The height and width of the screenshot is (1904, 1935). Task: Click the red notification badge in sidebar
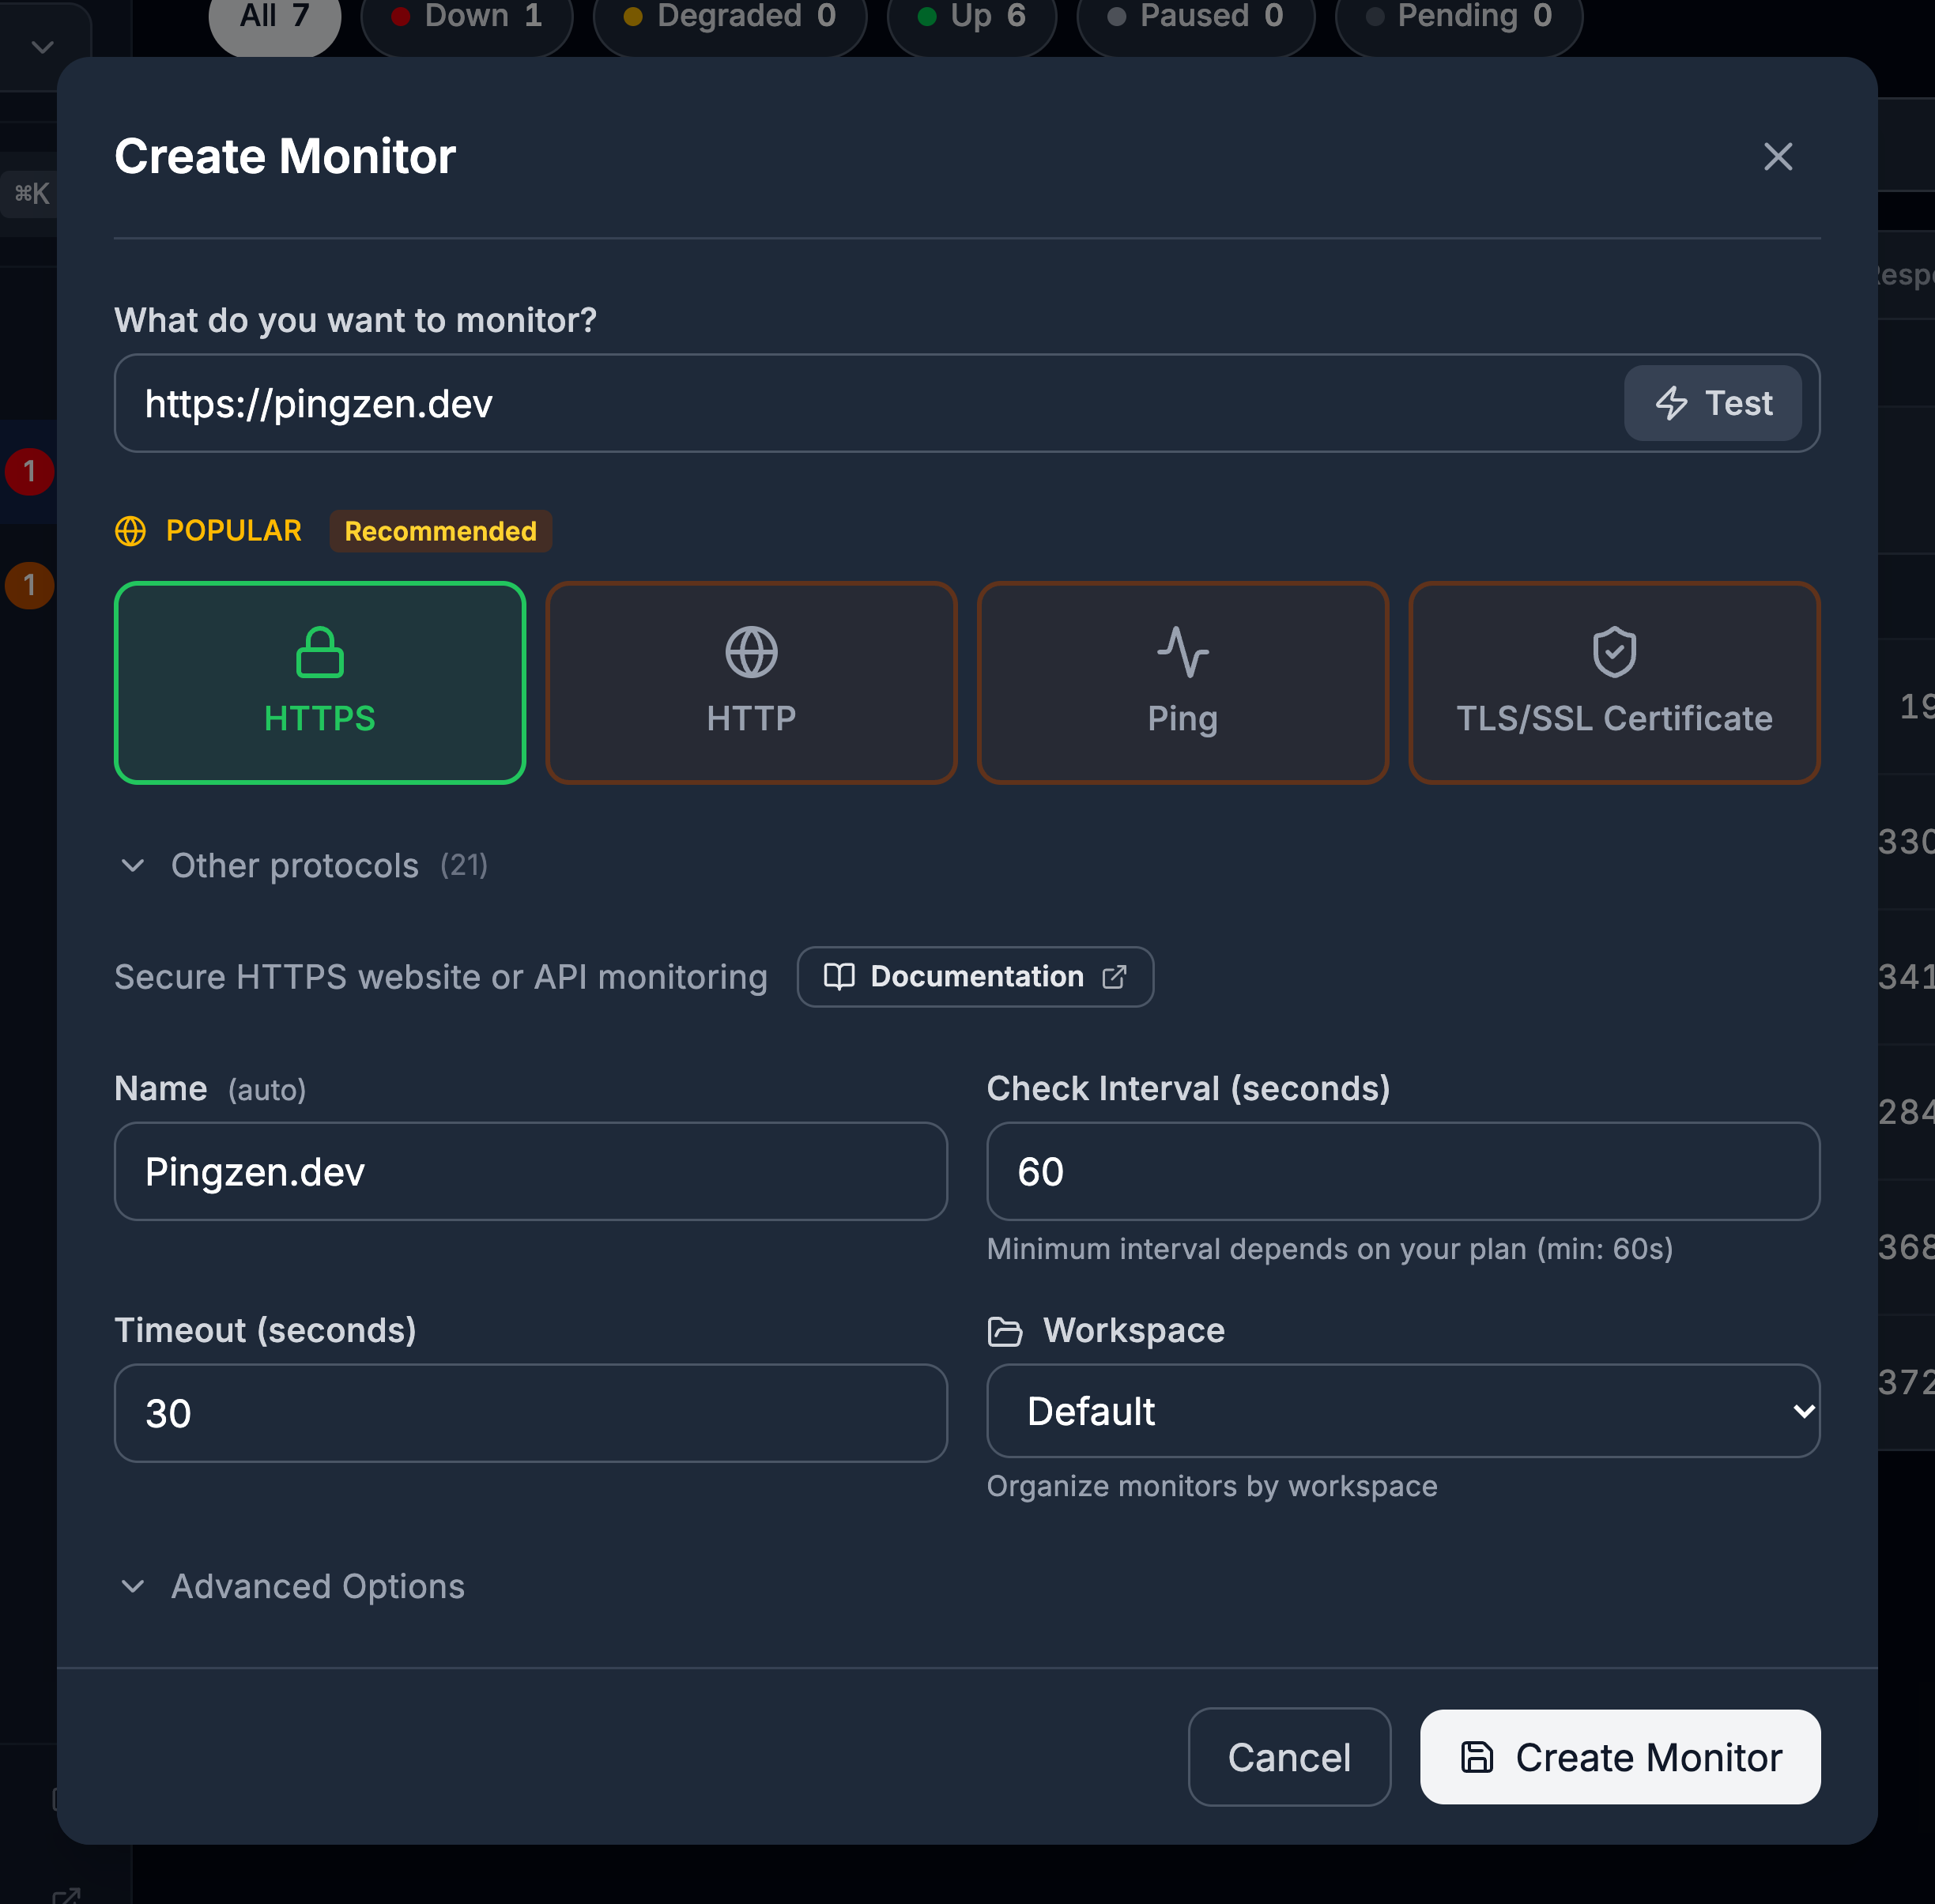[29, 471]
